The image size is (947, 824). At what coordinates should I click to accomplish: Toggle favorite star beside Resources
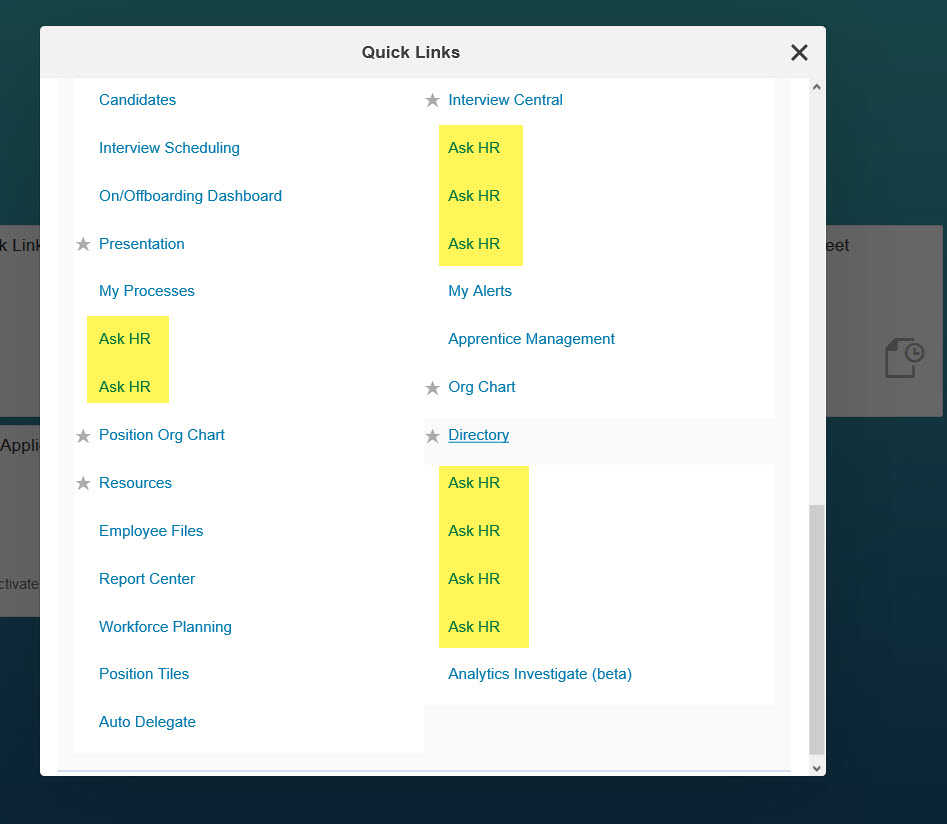click(x=83, y=483)
